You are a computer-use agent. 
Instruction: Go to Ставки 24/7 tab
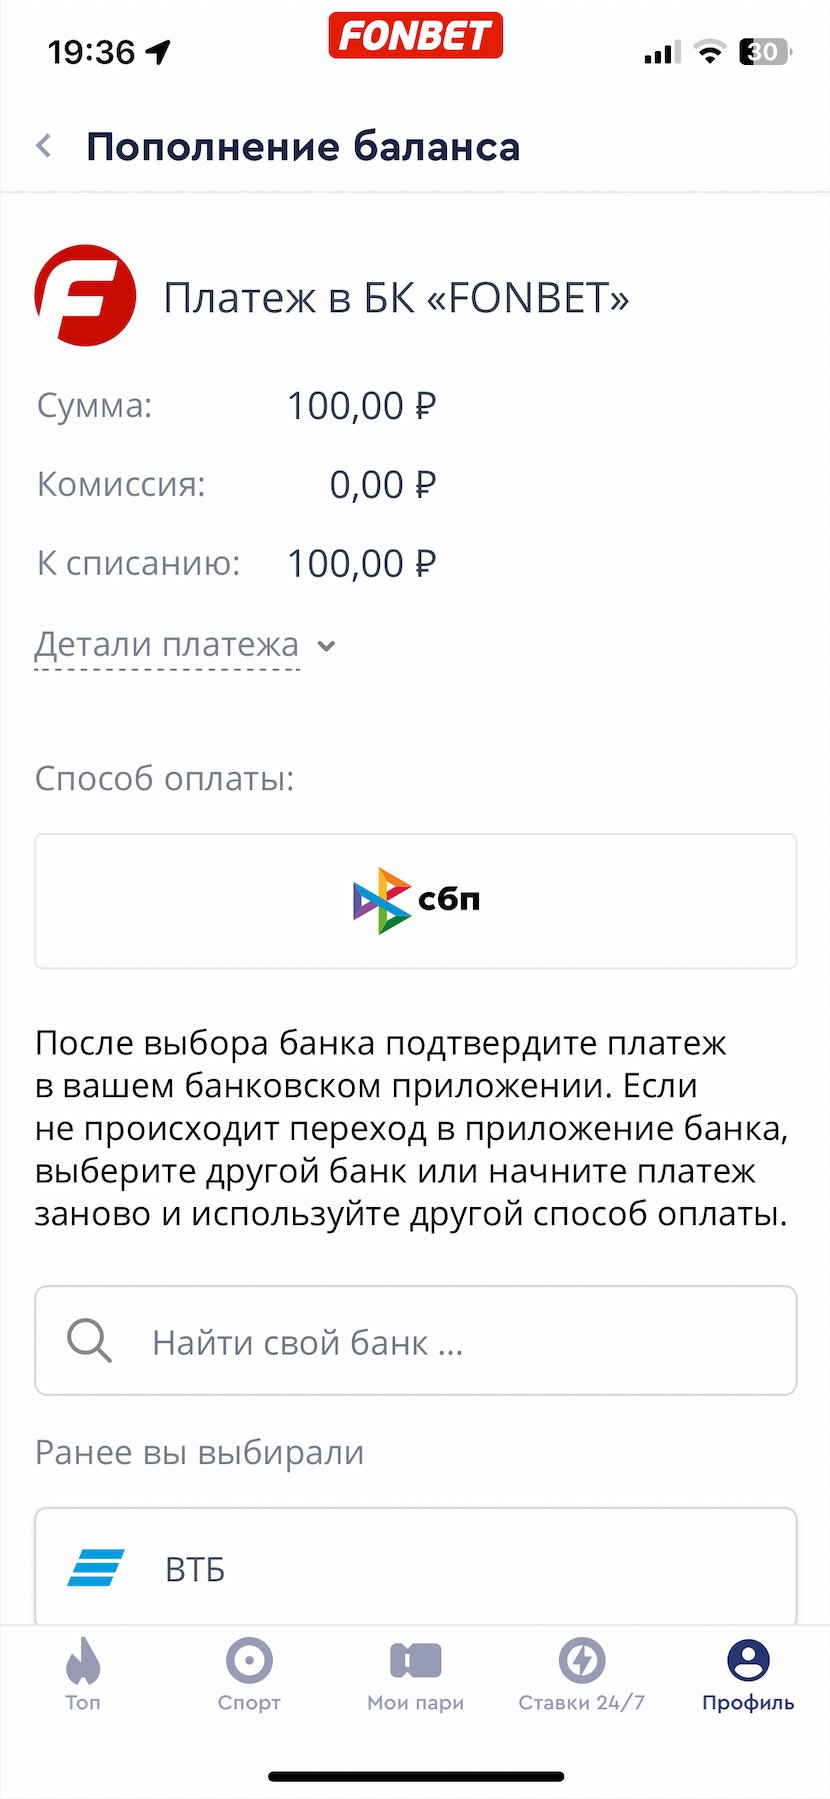click(581, 1673)
